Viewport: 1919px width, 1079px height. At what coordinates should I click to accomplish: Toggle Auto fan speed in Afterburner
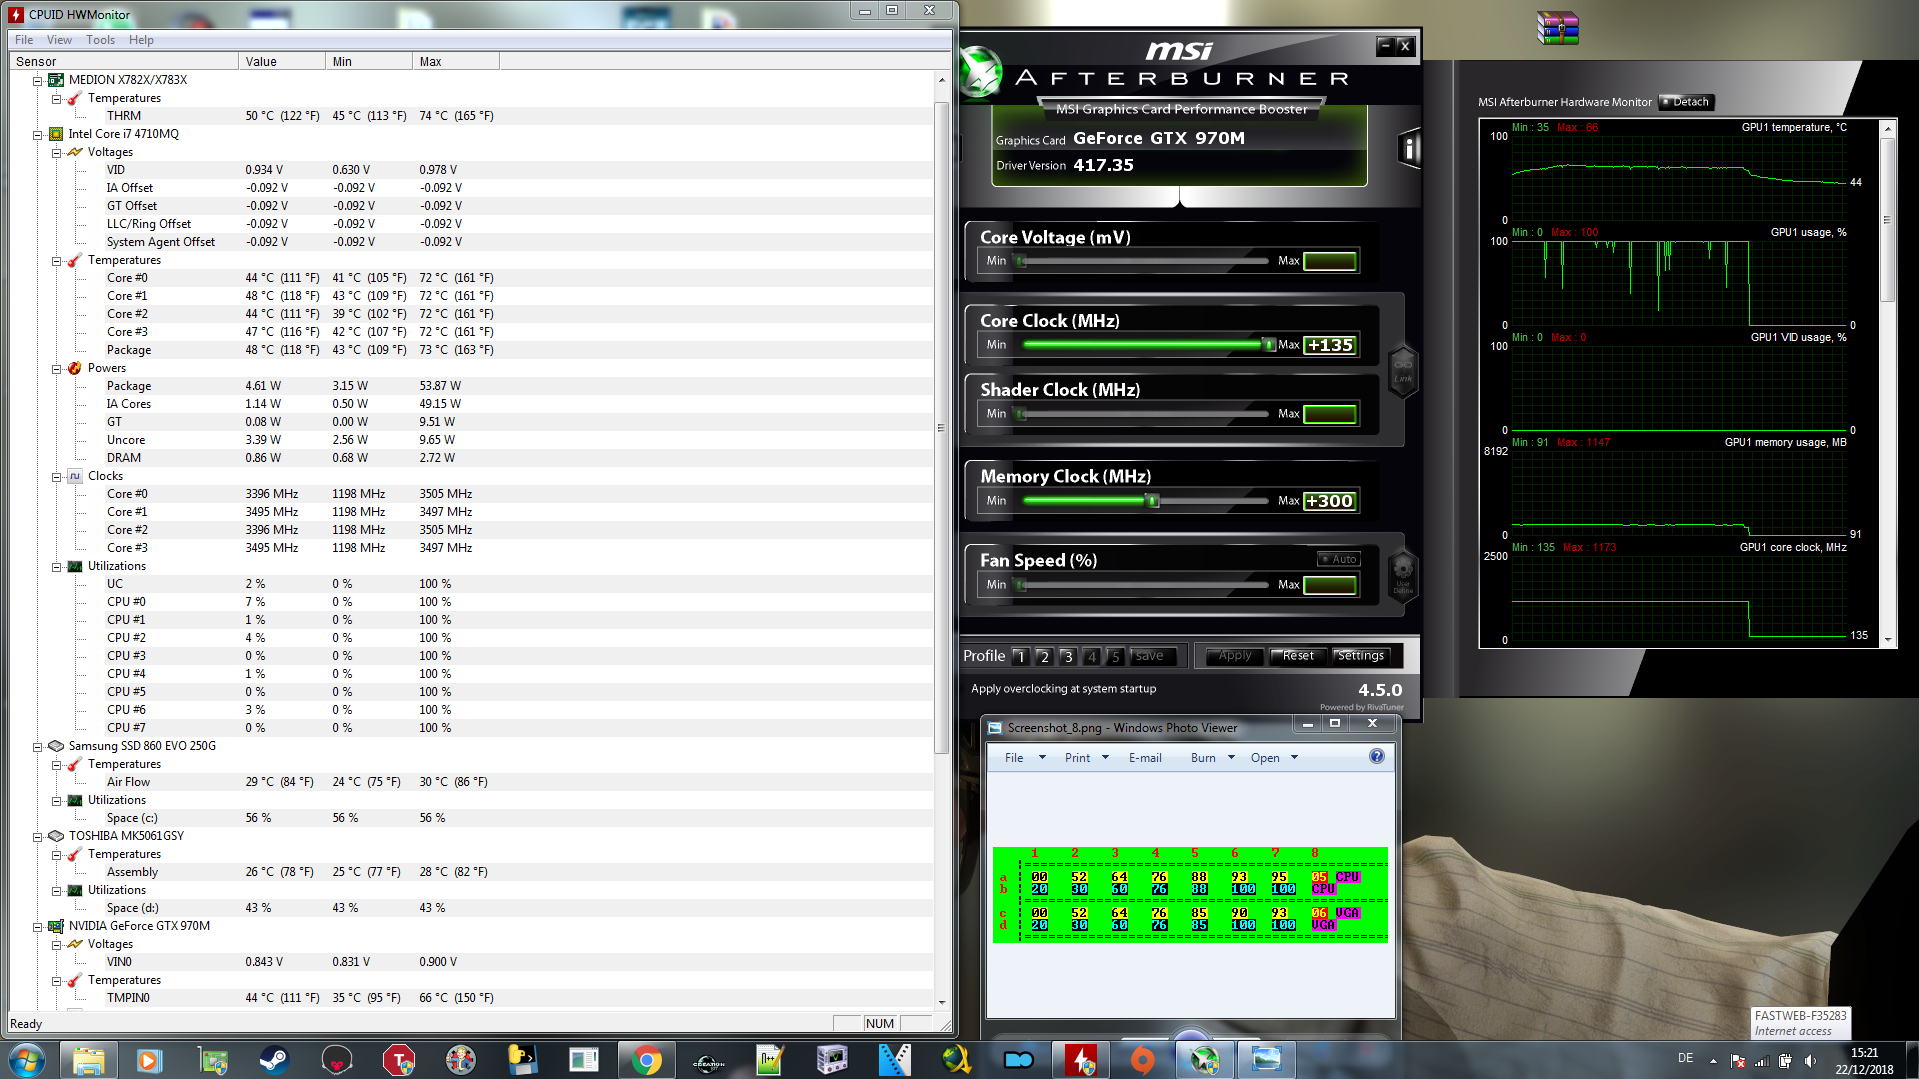(x=1338, y=559)
